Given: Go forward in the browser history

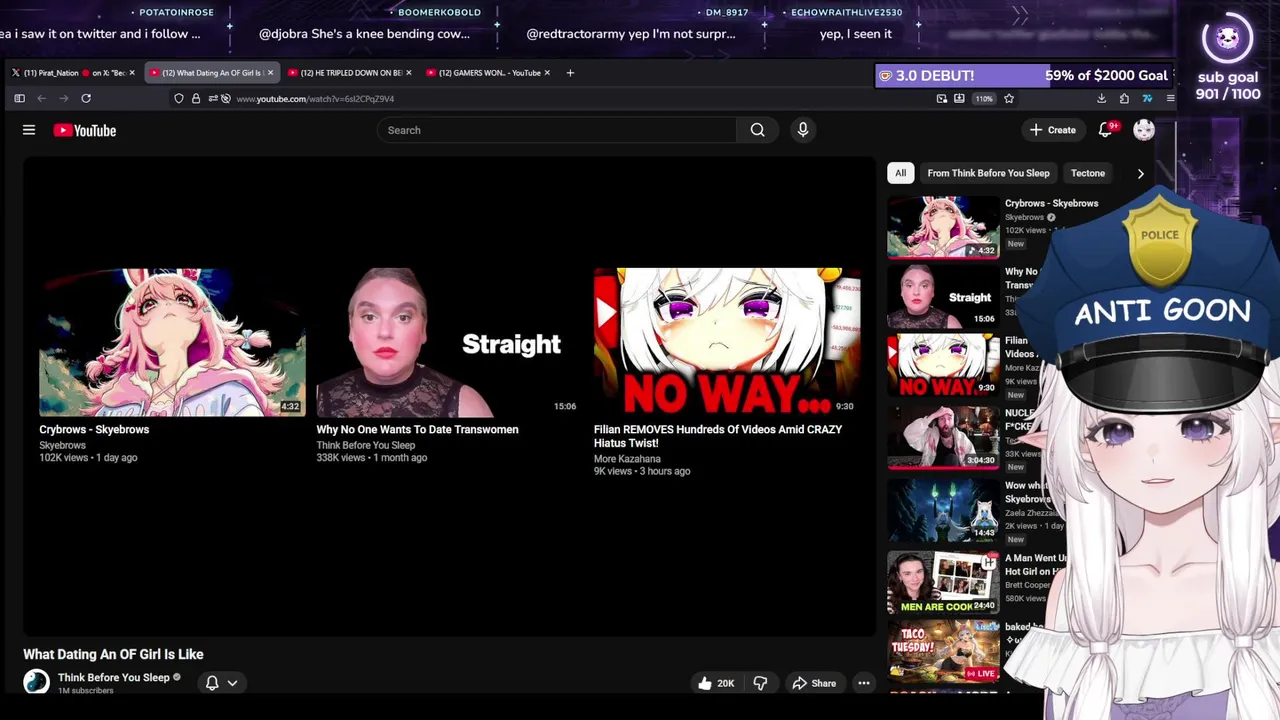Looking at the screenshot, I should tap(63, 98).
